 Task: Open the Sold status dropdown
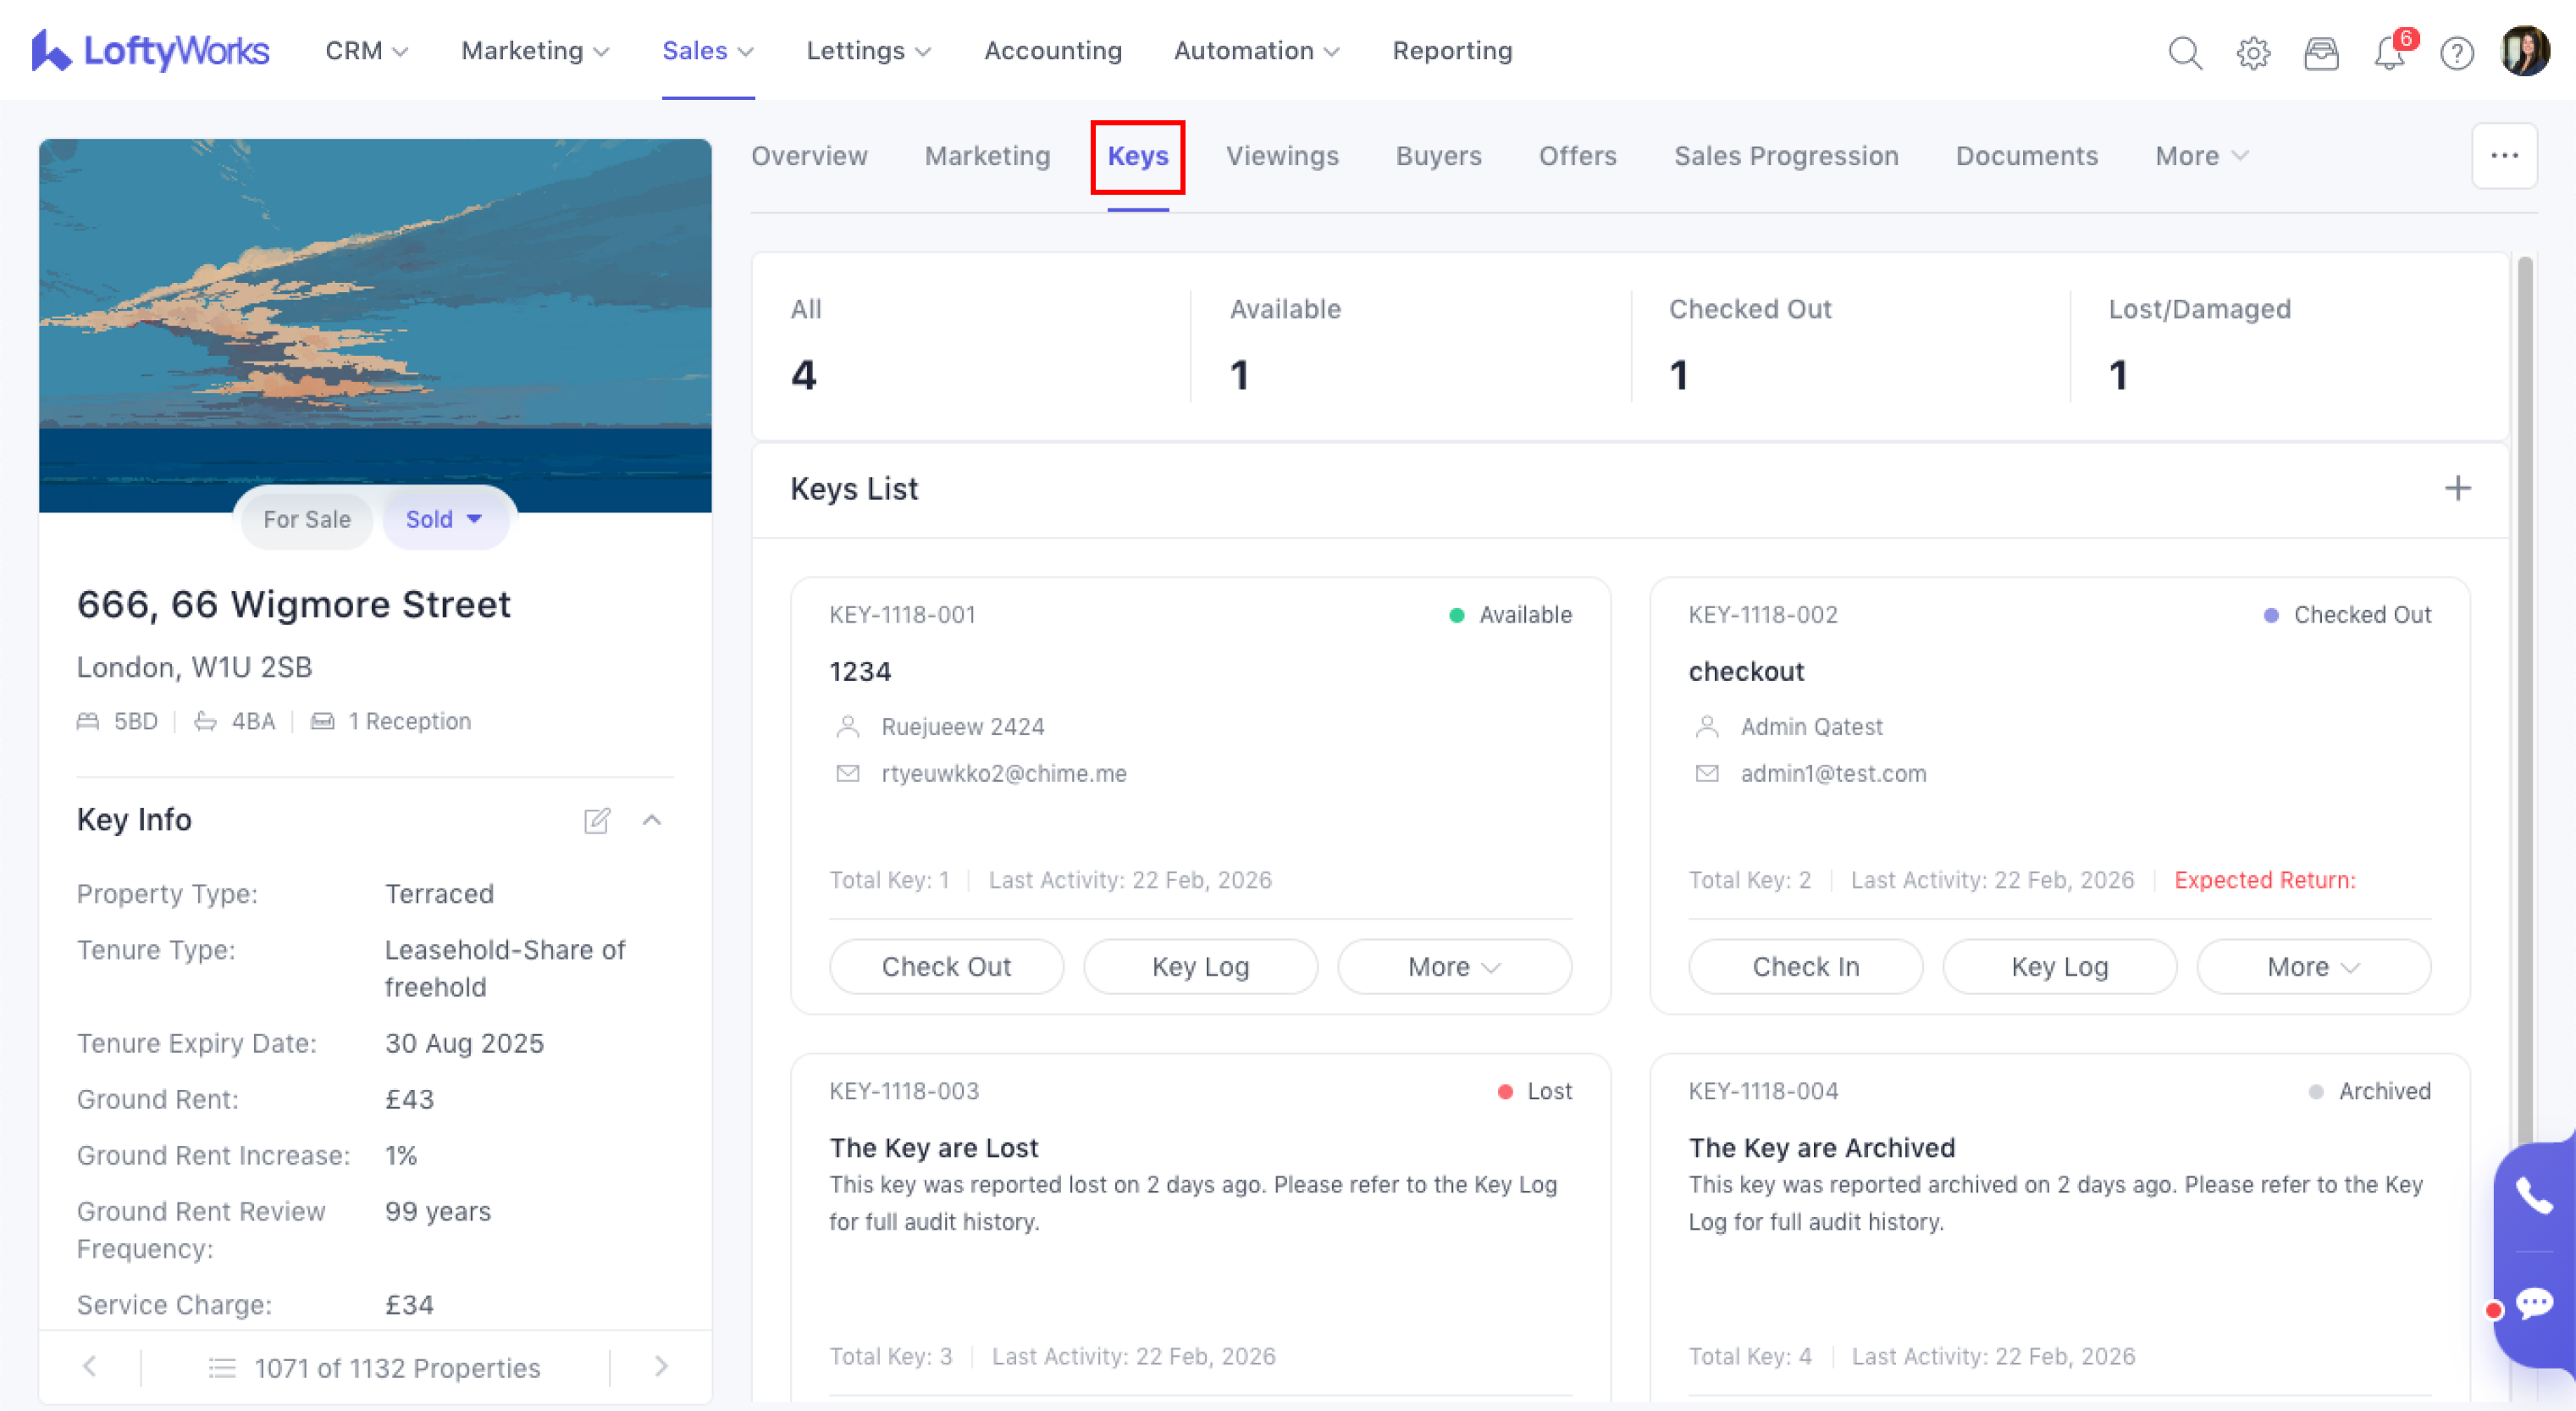pos(444,519)
